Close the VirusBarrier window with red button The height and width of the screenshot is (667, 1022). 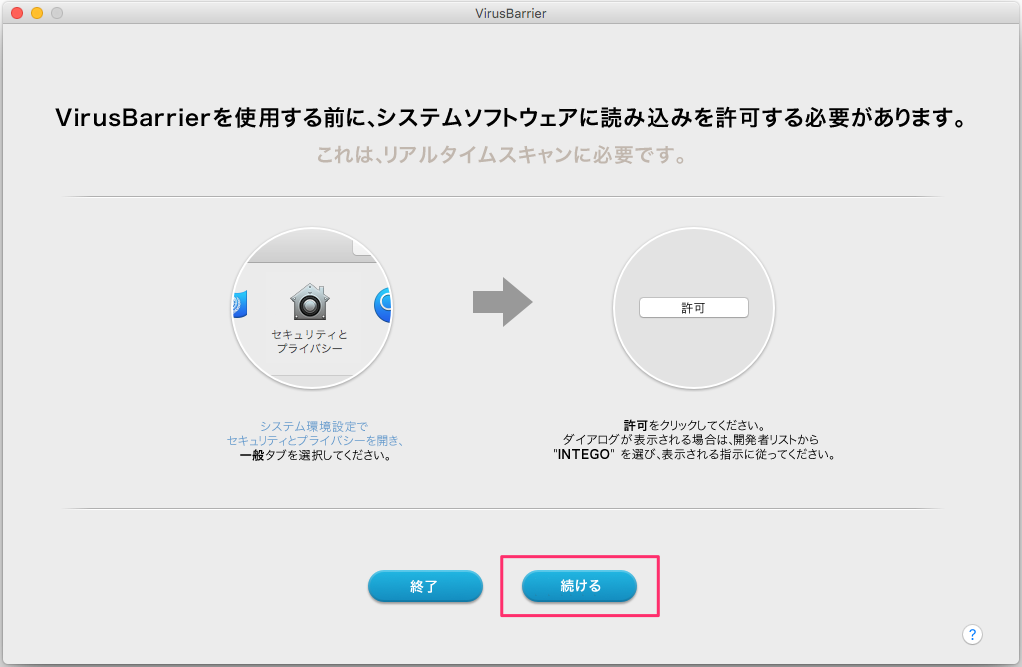[17, 13]
